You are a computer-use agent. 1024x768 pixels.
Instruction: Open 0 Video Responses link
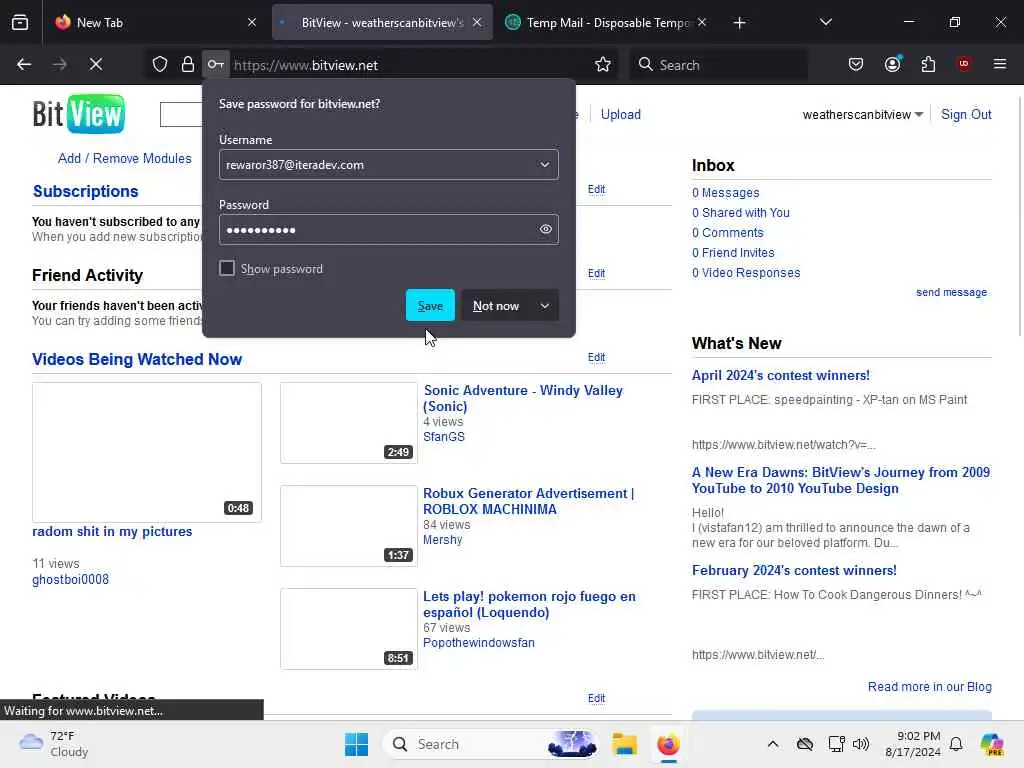click(x=746, y=273)
